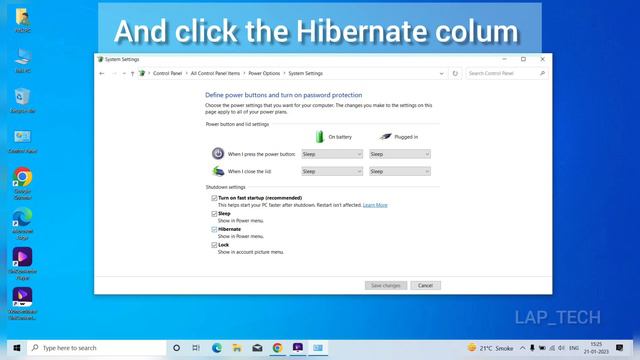Click the On battery icon
640x360 pixels.
tap(320, 137)
